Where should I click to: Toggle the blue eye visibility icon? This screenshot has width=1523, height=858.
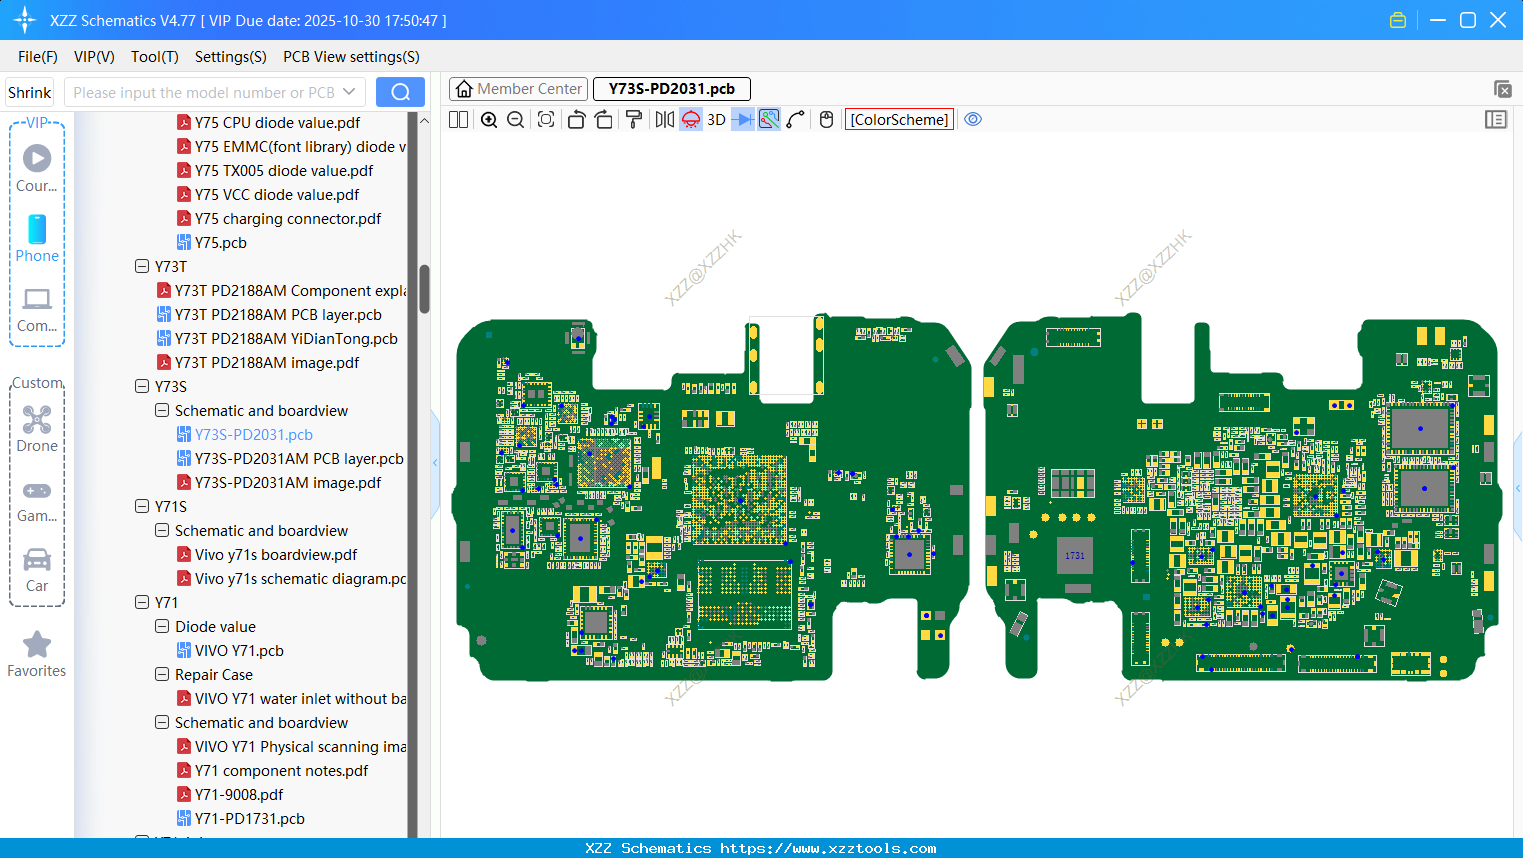point(973,120)
